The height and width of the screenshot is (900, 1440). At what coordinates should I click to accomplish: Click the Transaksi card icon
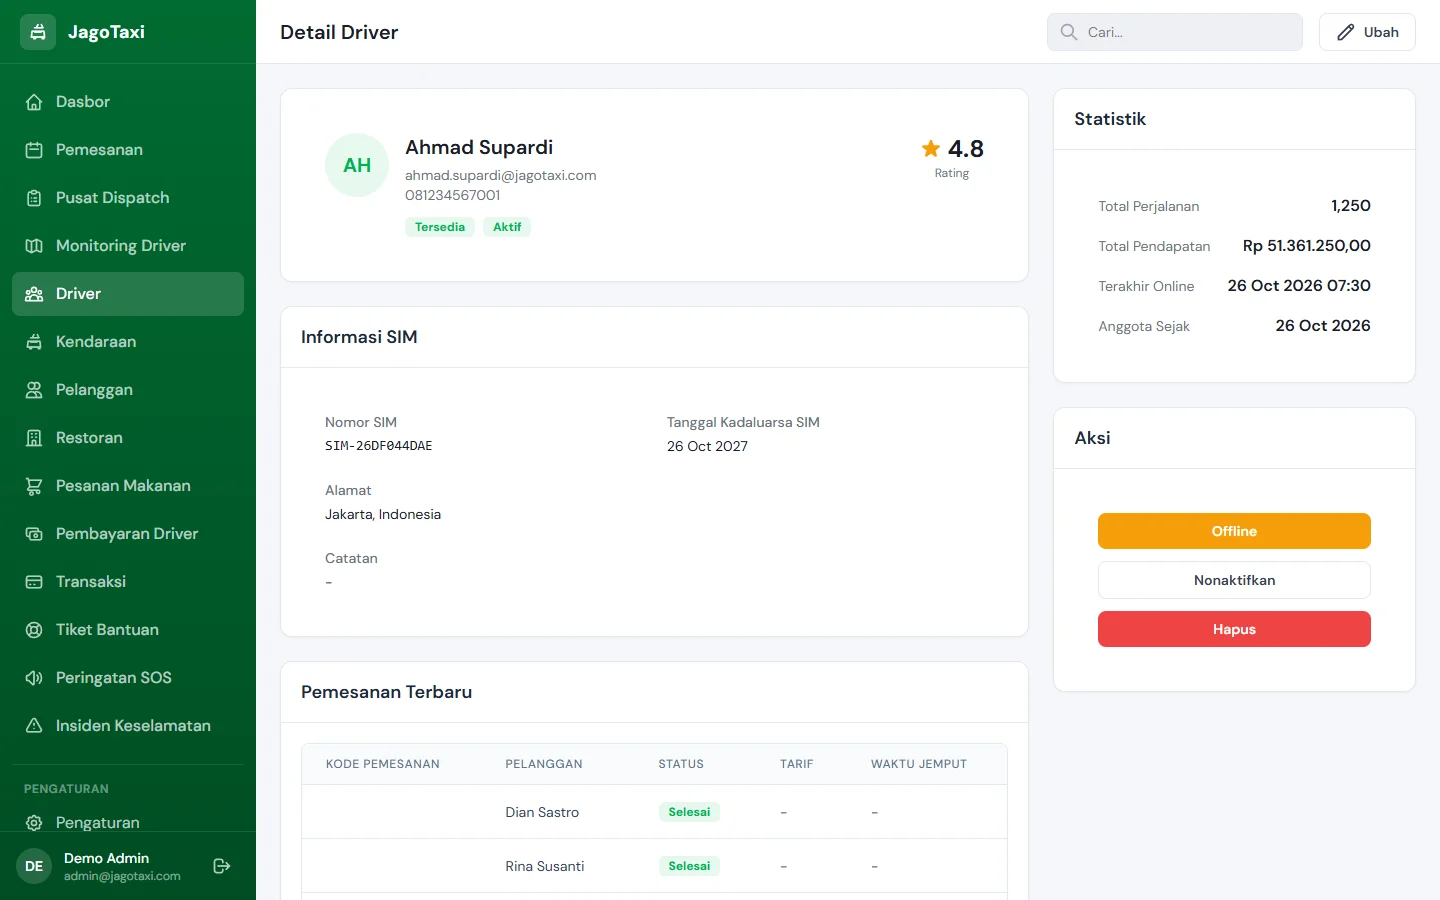pyautogui.click(x=34, y=582)
